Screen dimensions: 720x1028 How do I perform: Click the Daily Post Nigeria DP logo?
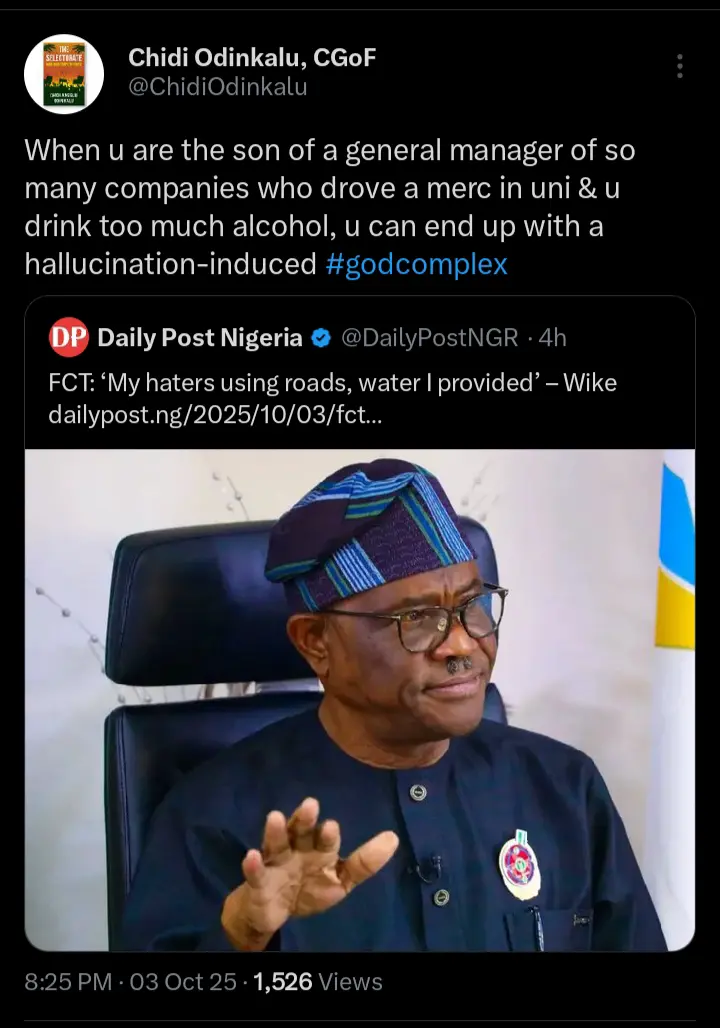69,338
